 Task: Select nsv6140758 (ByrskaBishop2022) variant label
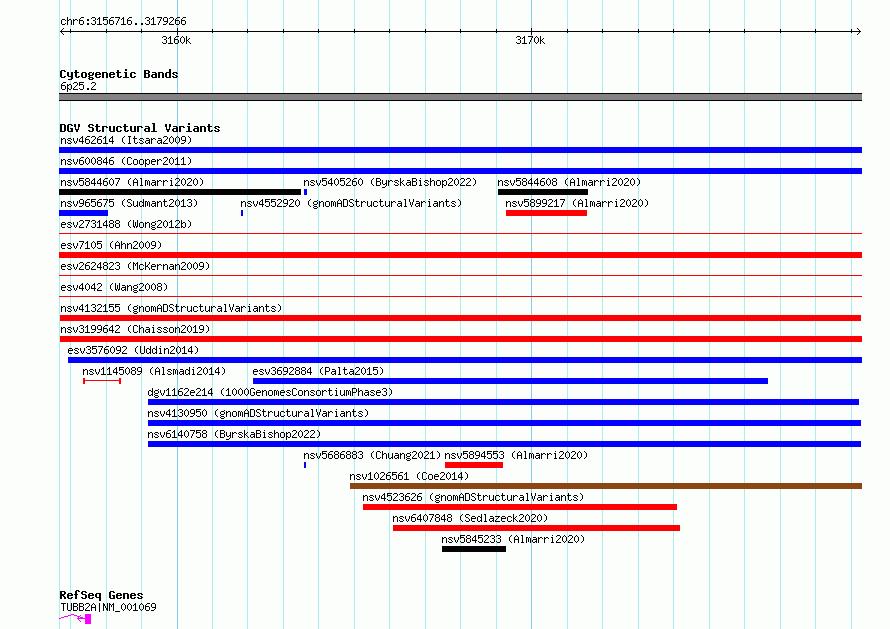(234, 434)
